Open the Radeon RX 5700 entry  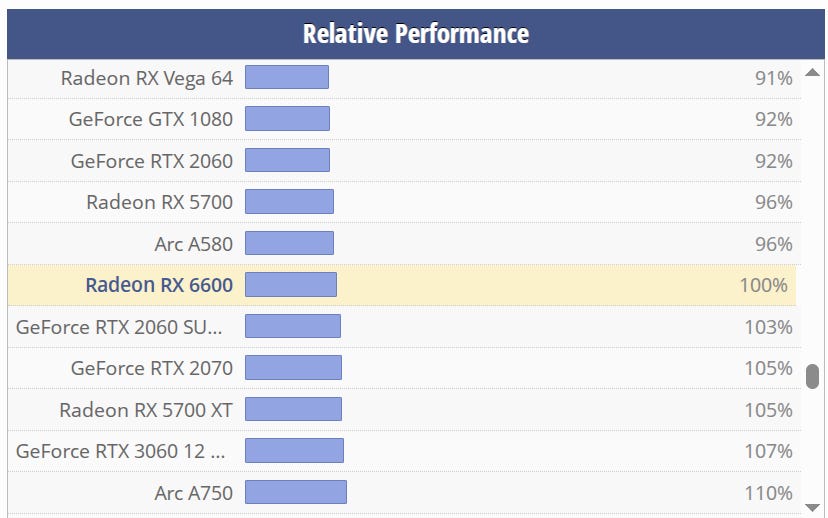(159, 202)
